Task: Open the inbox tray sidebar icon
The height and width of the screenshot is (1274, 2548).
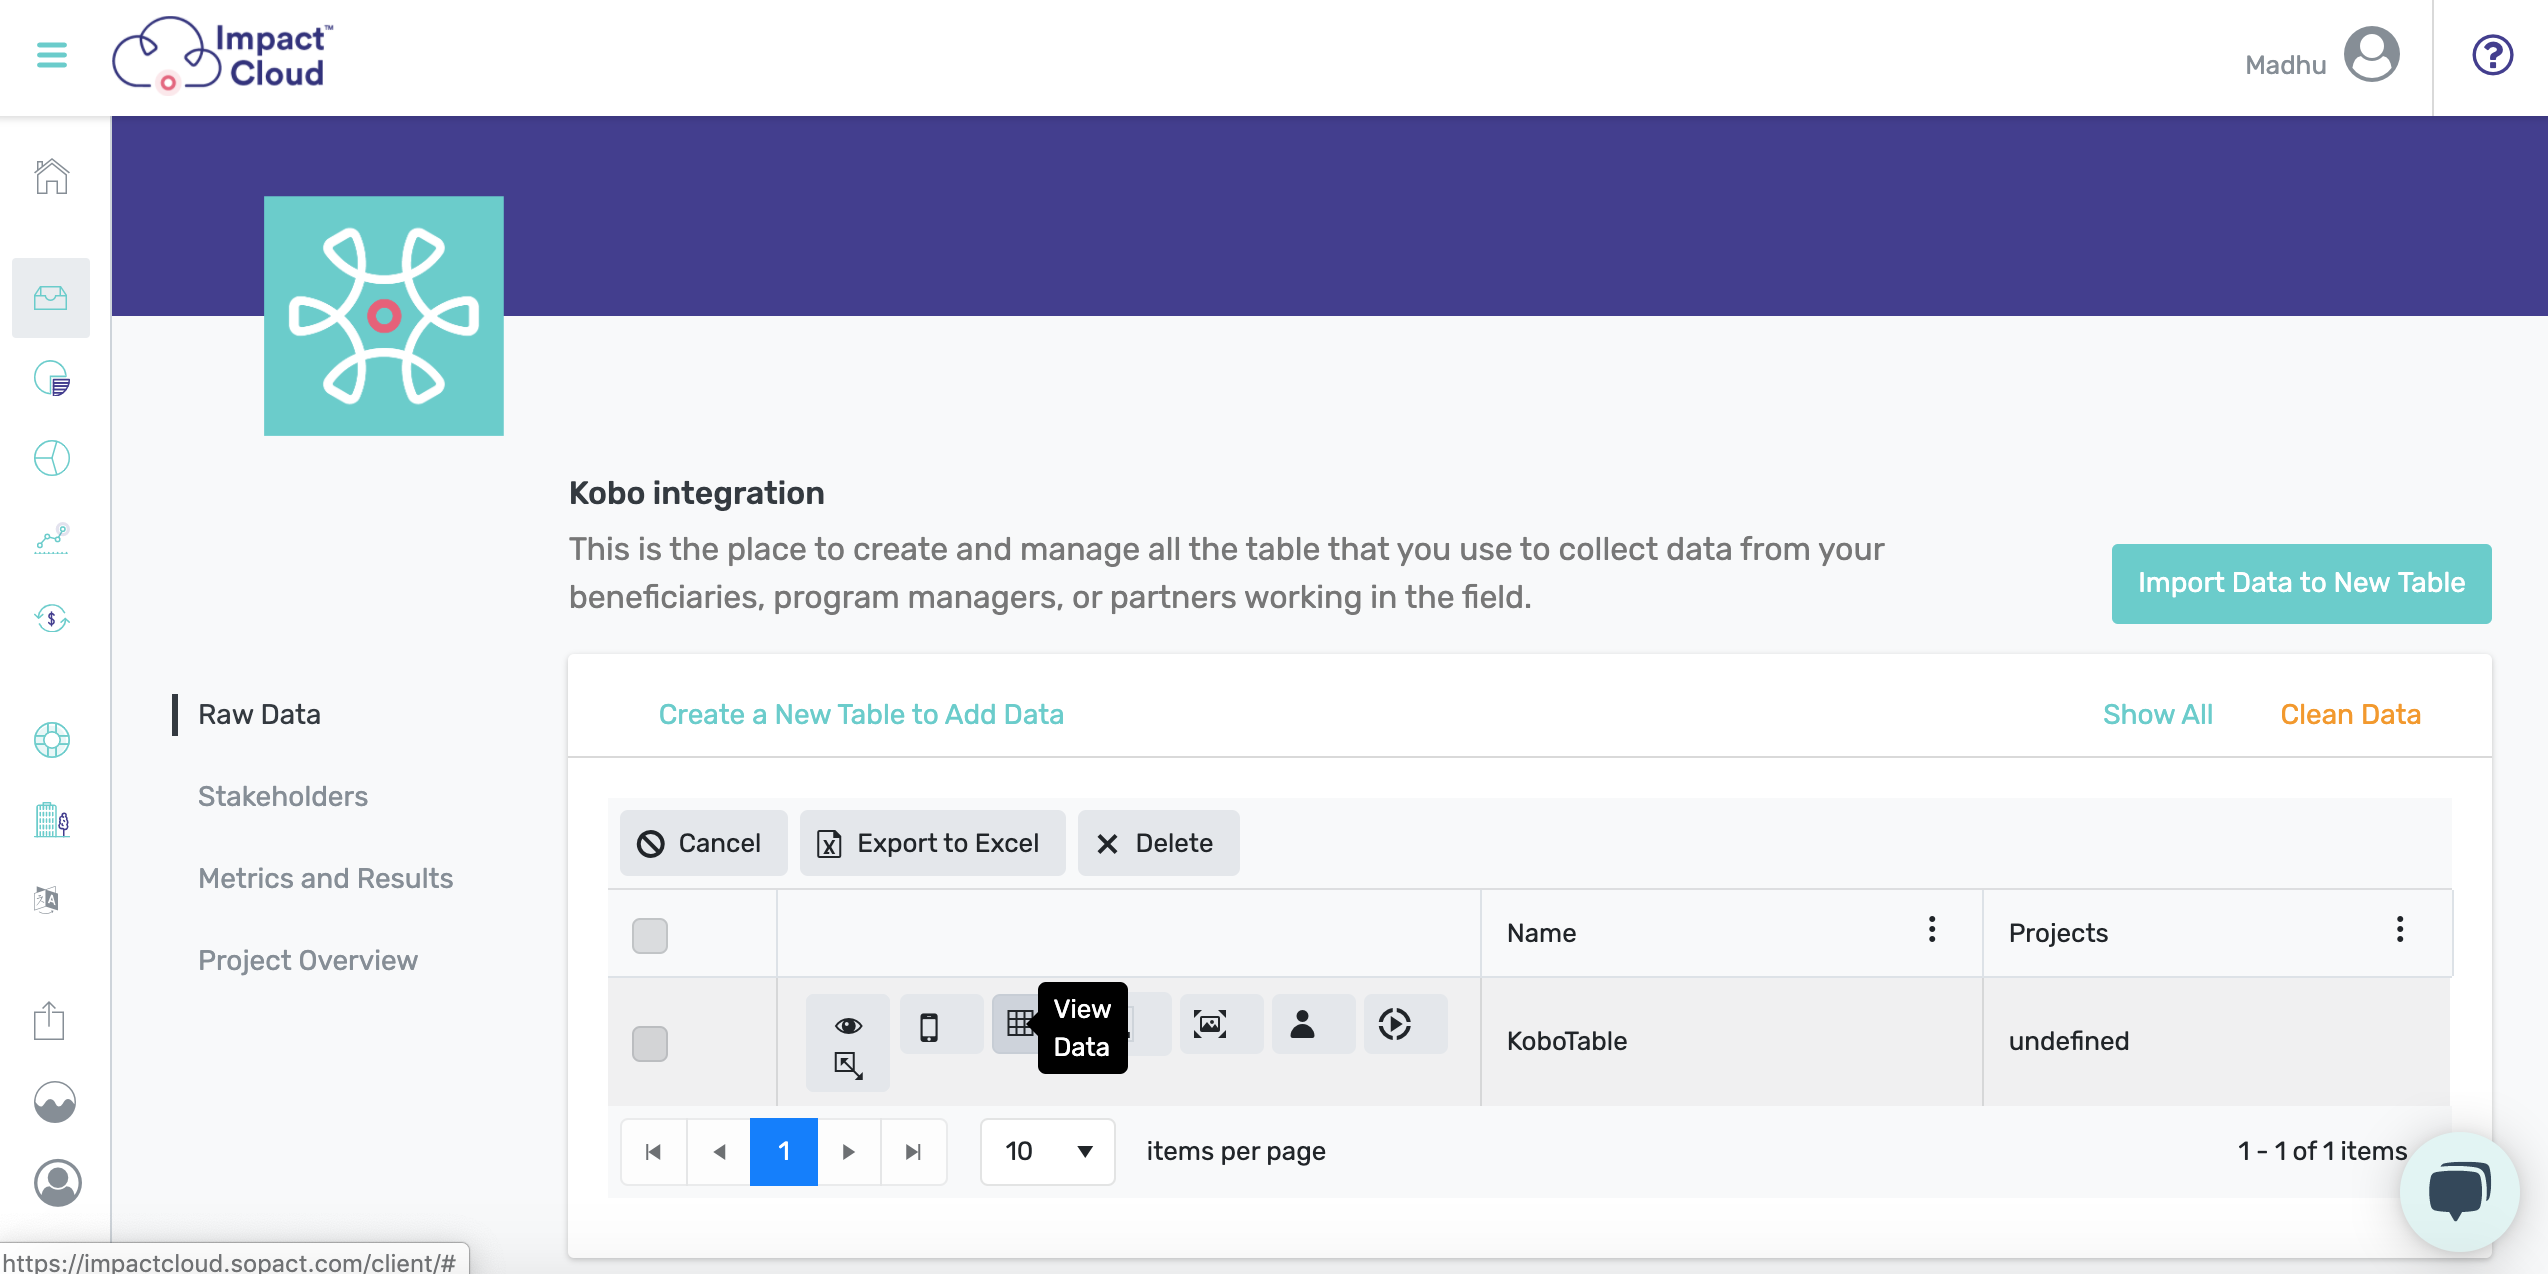Action: (51, 298)
